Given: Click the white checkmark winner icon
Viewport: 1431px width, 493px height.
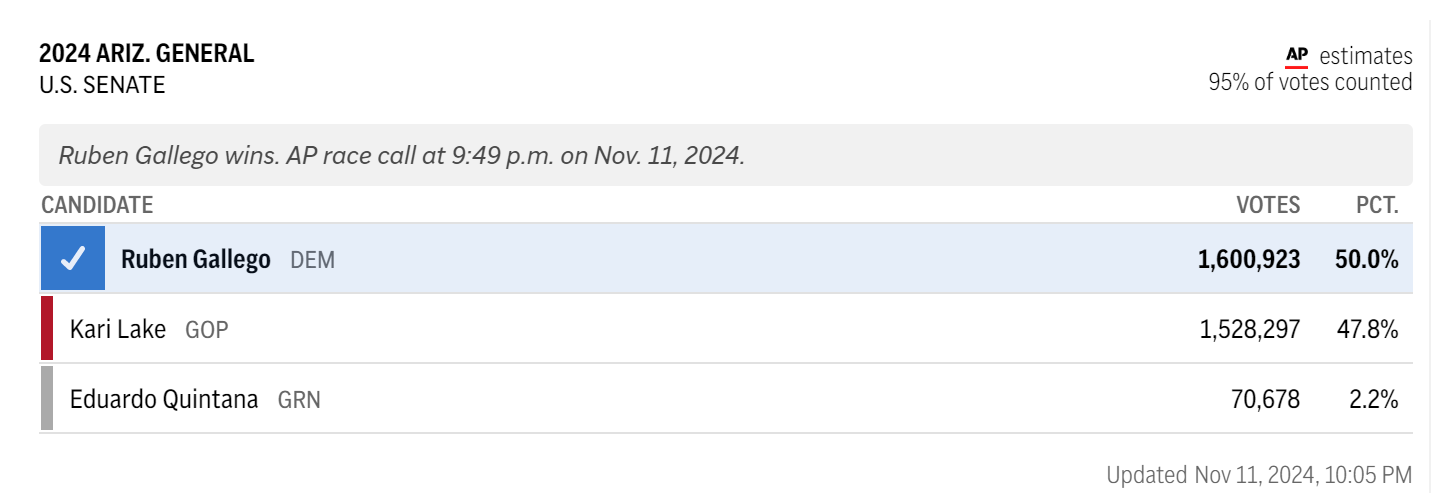Looking at the screenshot, I should (72, 258).
